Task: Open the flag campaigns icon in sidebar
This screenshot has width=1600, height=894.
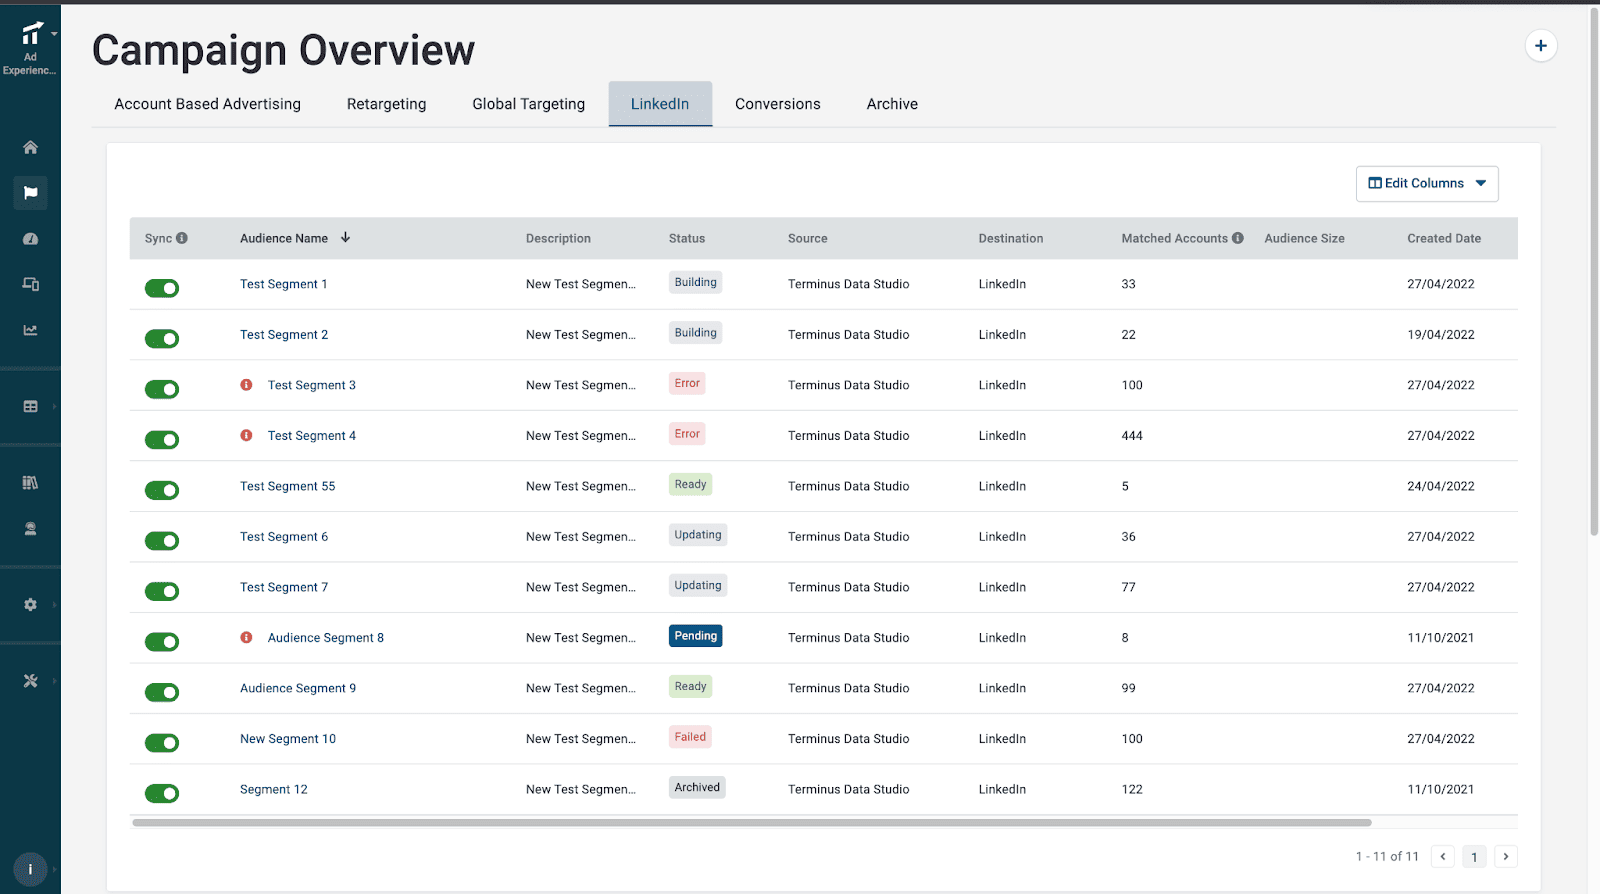Action: (x=30, y=193)
